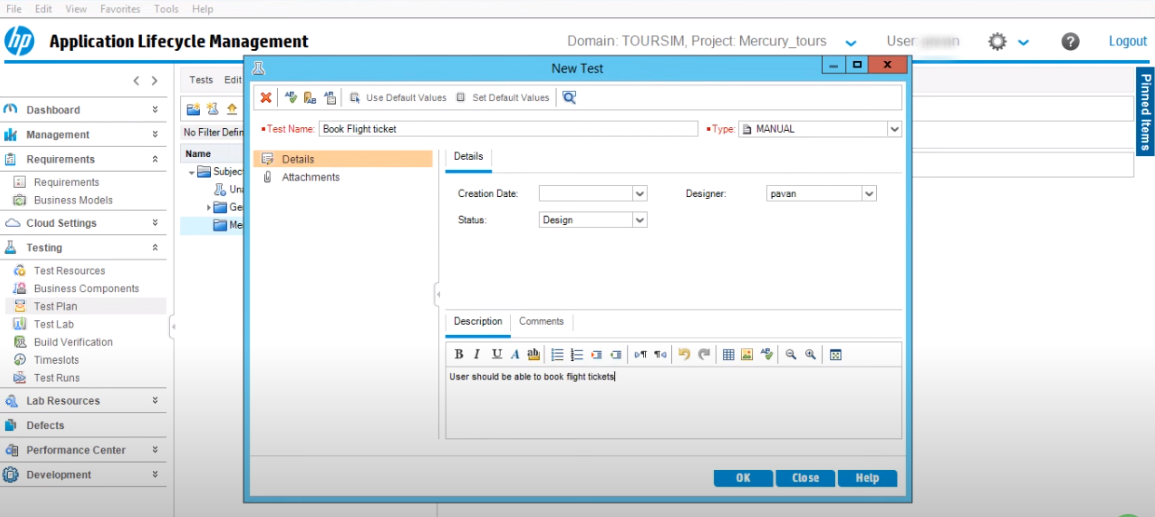Screen dimensions: 1155x517
Task: Select Attachments in the left pane
Action: click(x=310, y=177)
